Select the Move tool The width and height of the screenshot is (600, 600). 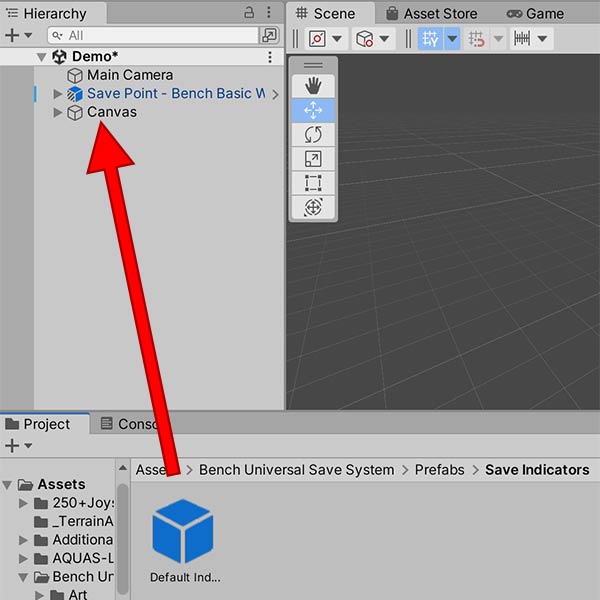click(x=313, y=110)
